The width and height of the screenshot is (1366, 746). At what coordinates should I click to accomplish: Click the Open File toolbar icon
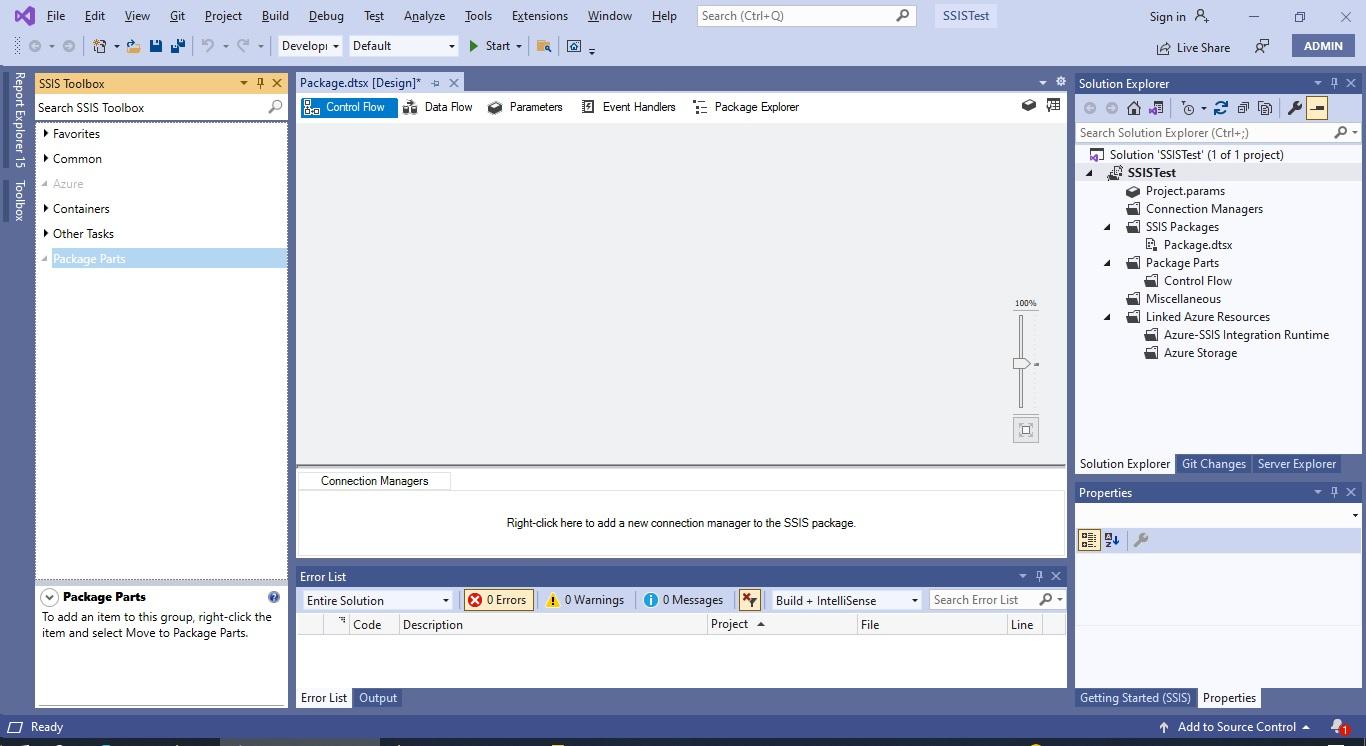(132, 46)
